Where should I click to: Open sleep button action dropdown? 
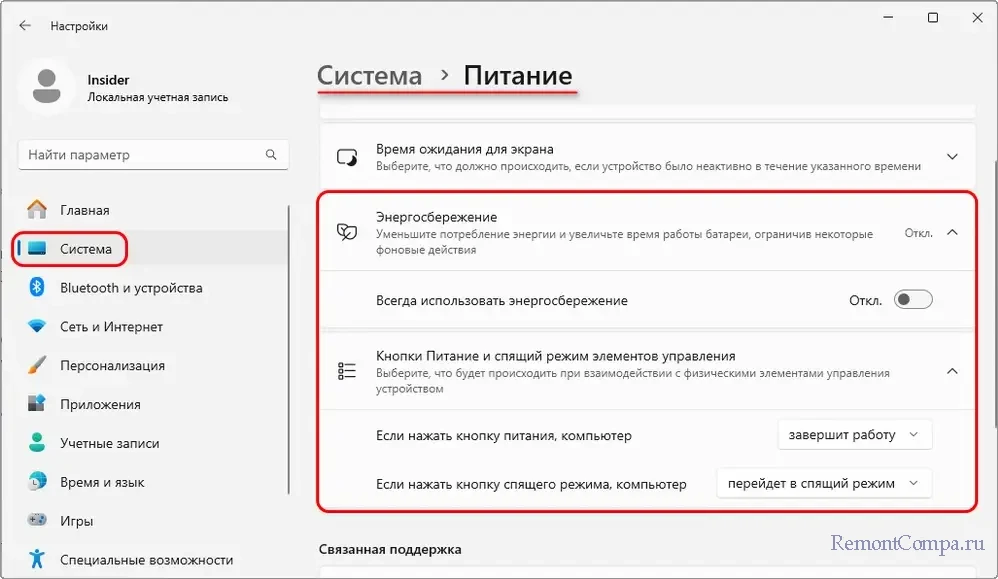click(x=823, y=483)
